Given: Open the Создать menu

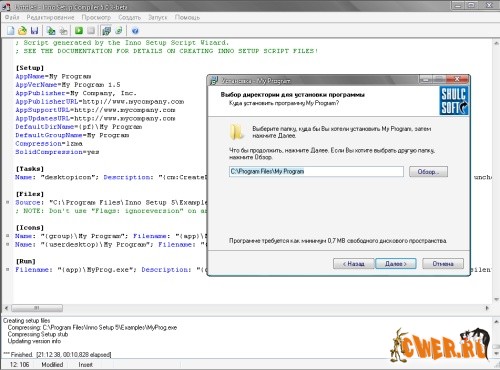Looking at the screenshot, I should point(130,17).
